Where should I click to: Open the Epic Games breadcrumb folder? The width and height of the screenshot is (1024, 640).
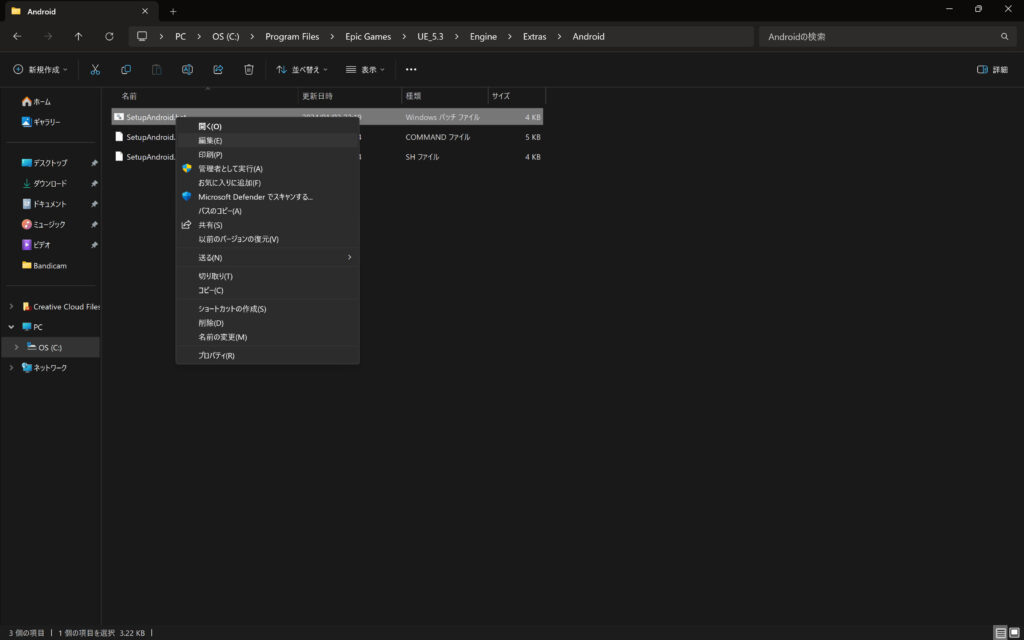click(x=366, y=36)
